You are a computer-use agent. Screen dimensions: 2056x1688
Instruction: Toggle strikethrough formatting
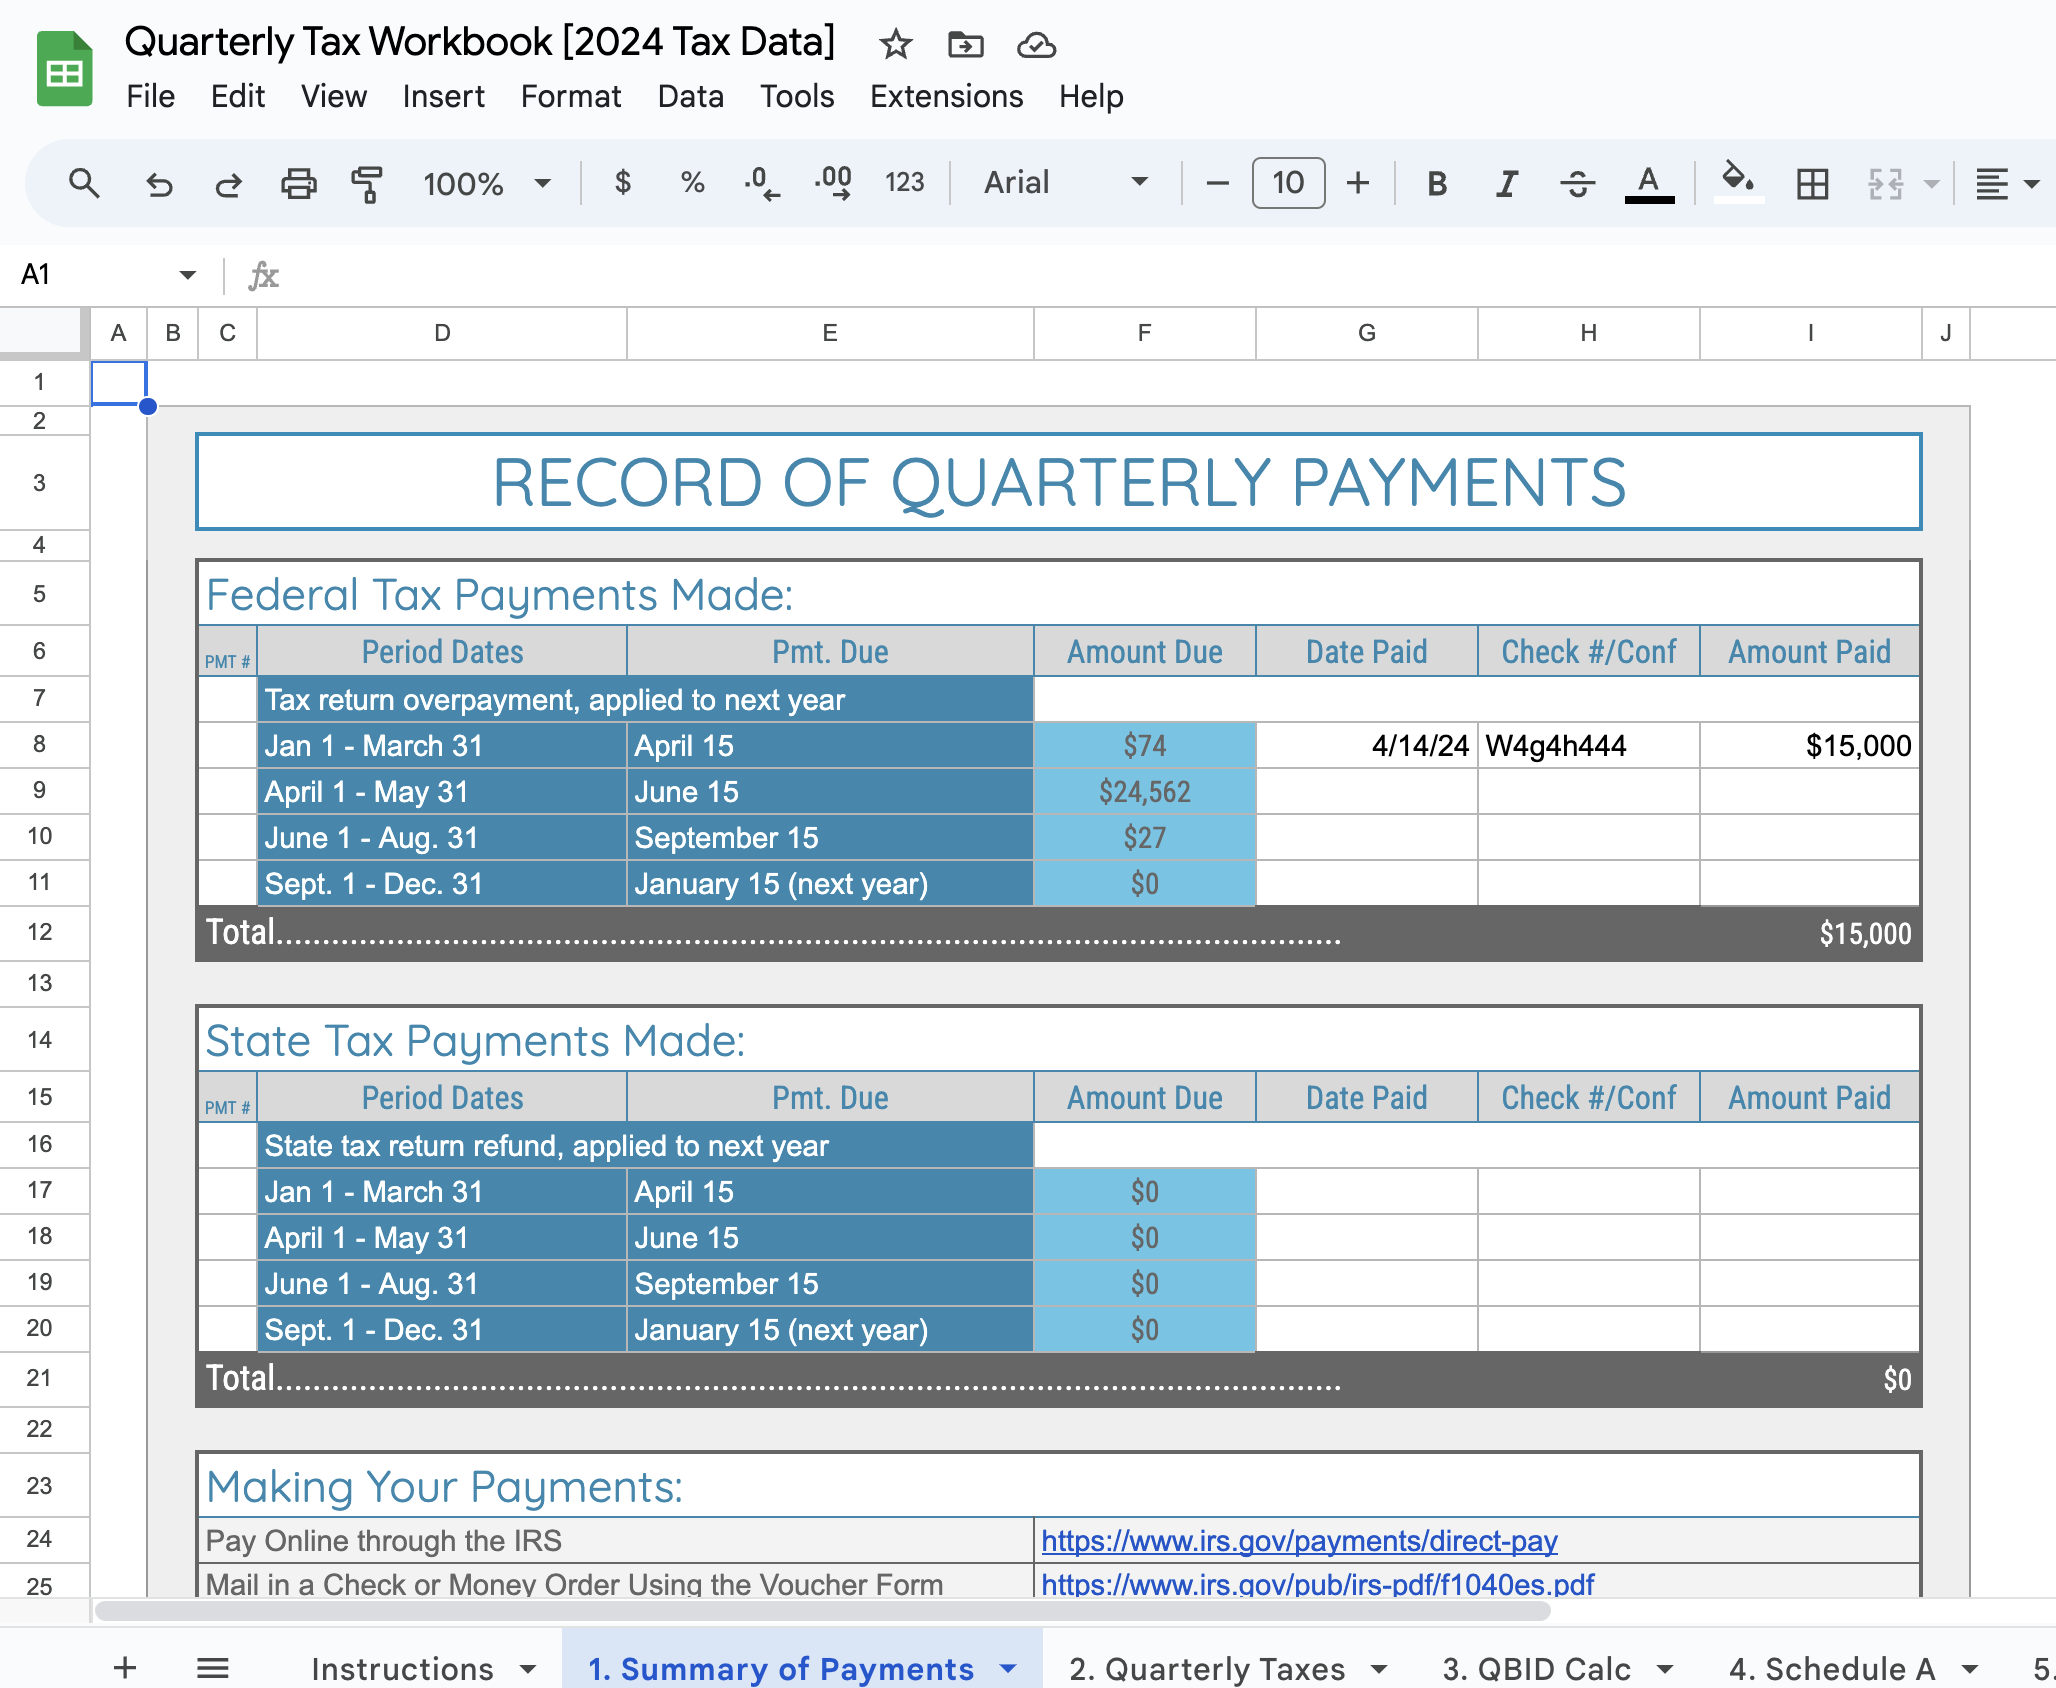[1577, 184]
